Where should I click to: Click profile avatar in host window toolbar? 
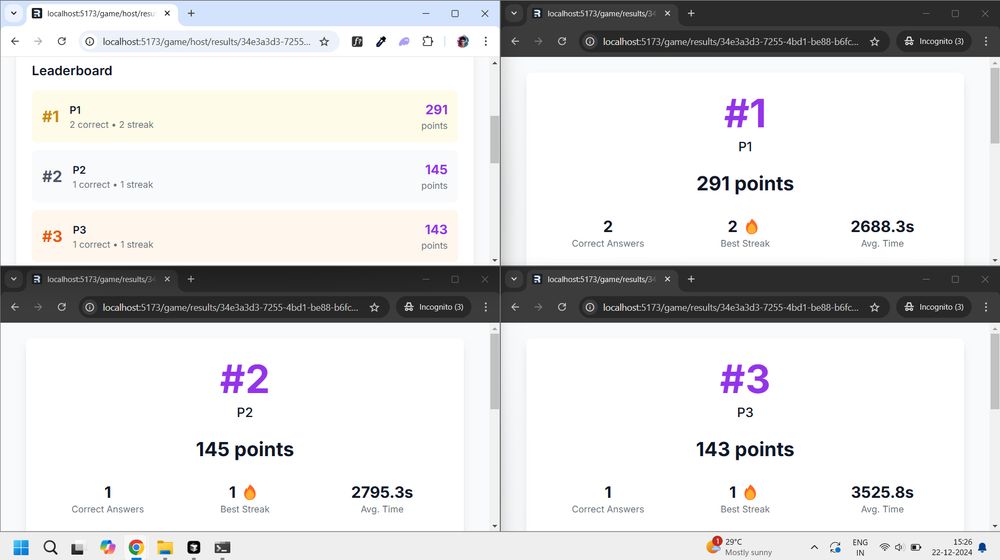(x=462, y=41)
